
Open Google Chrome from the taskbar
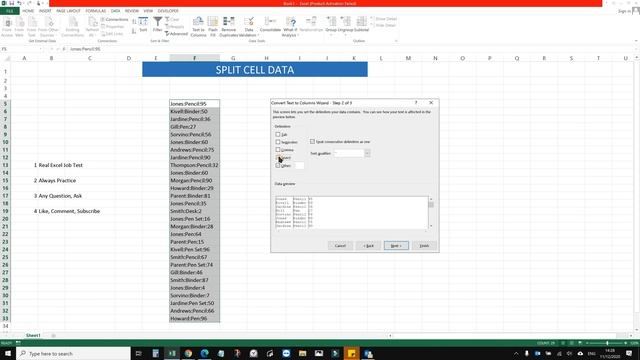coord(188,353)
